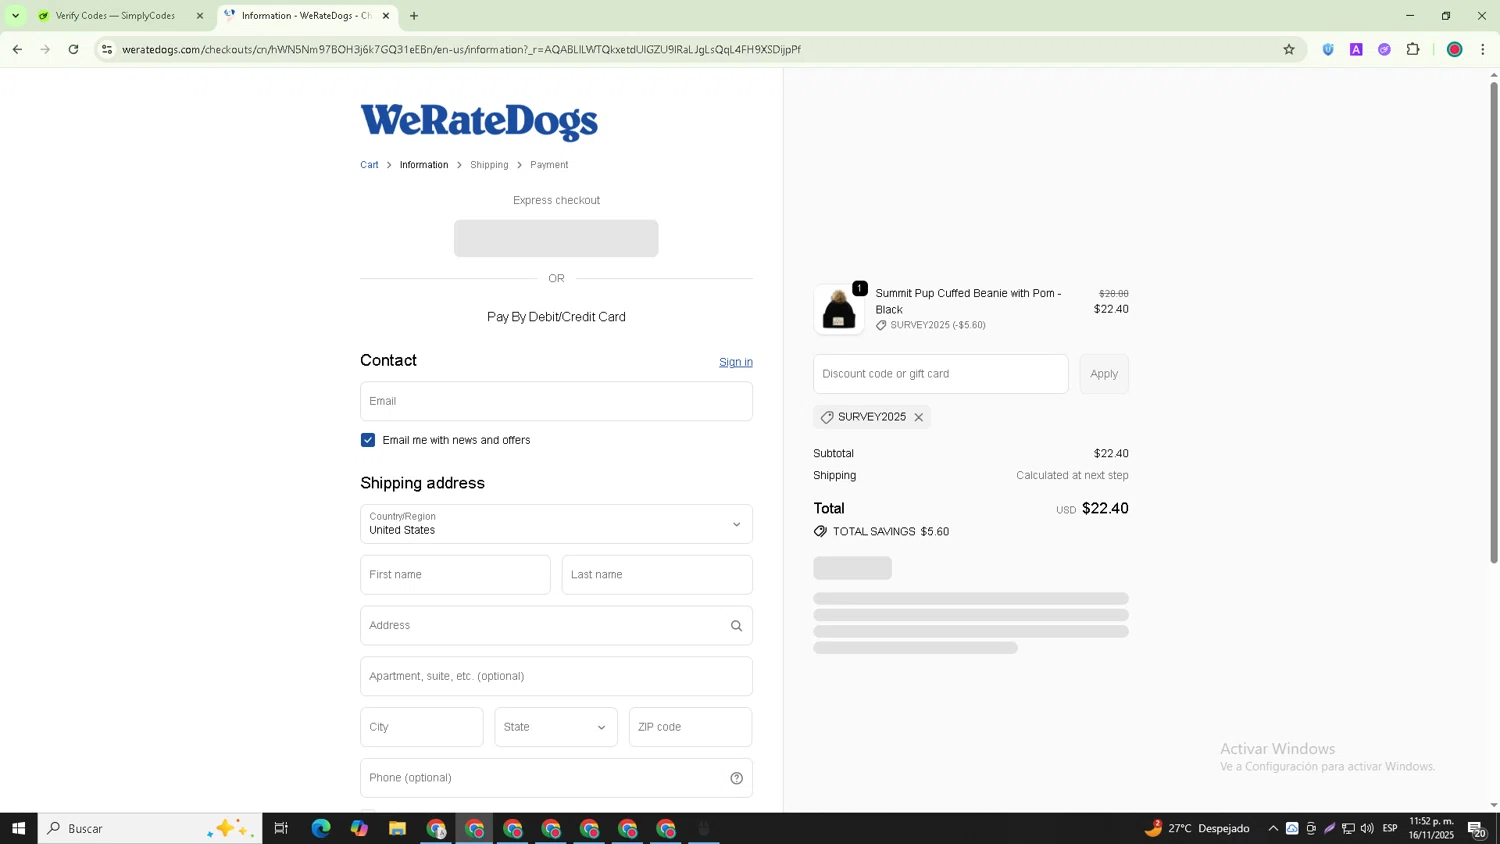Image resolution: width=1500 pixels, height=844 pixels.
Task: Click the City field
Action: 422,727
